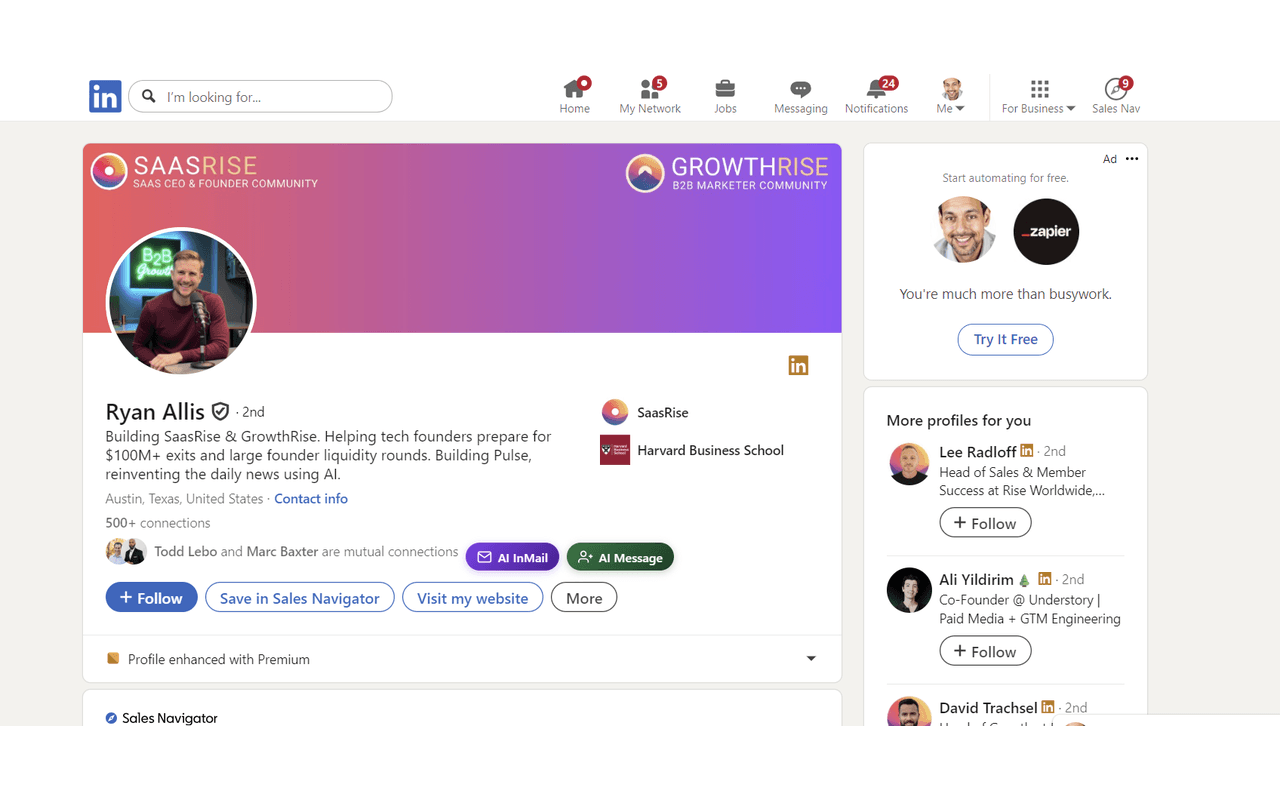Click the search input field
The height and width of the screenshot is (800, 1280).
click(270, 97)
